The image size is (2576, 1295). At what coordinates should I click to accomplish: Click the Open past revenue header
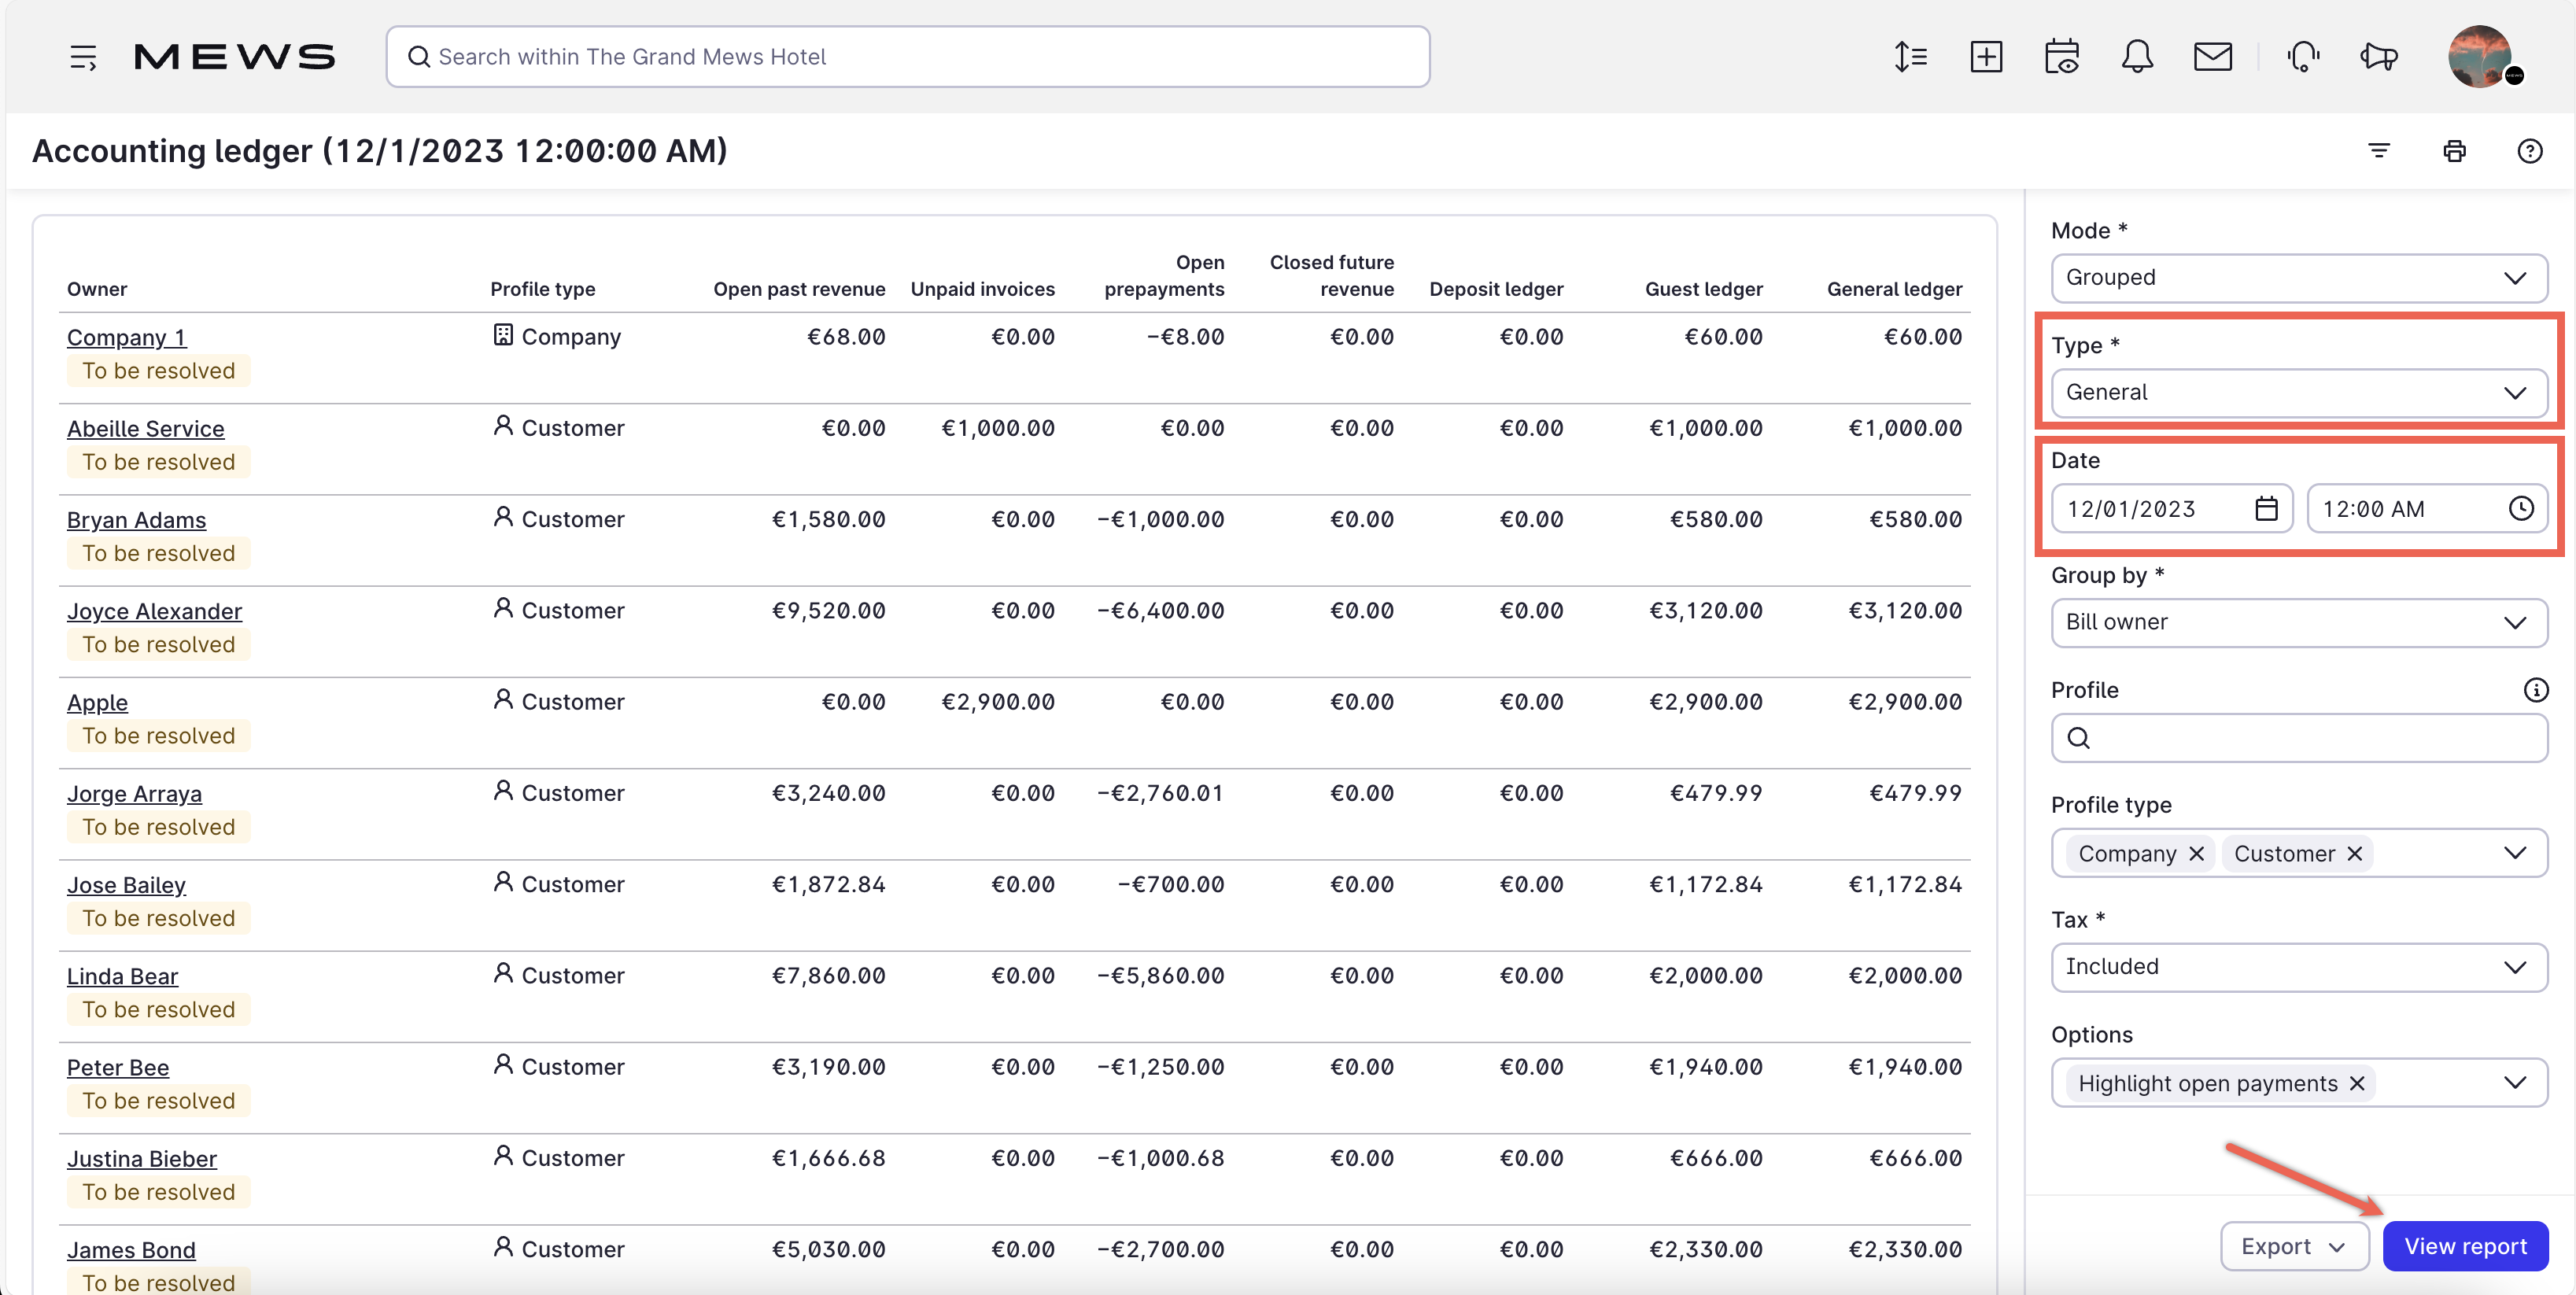(799, 289)
